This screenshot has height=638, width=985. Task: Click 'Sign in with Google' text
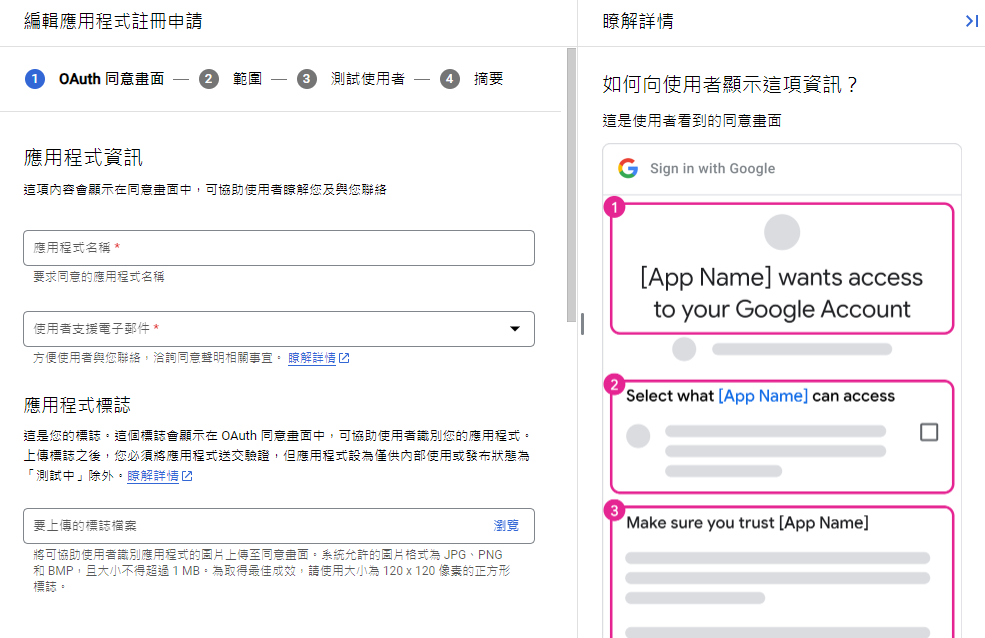coord(712,168)
